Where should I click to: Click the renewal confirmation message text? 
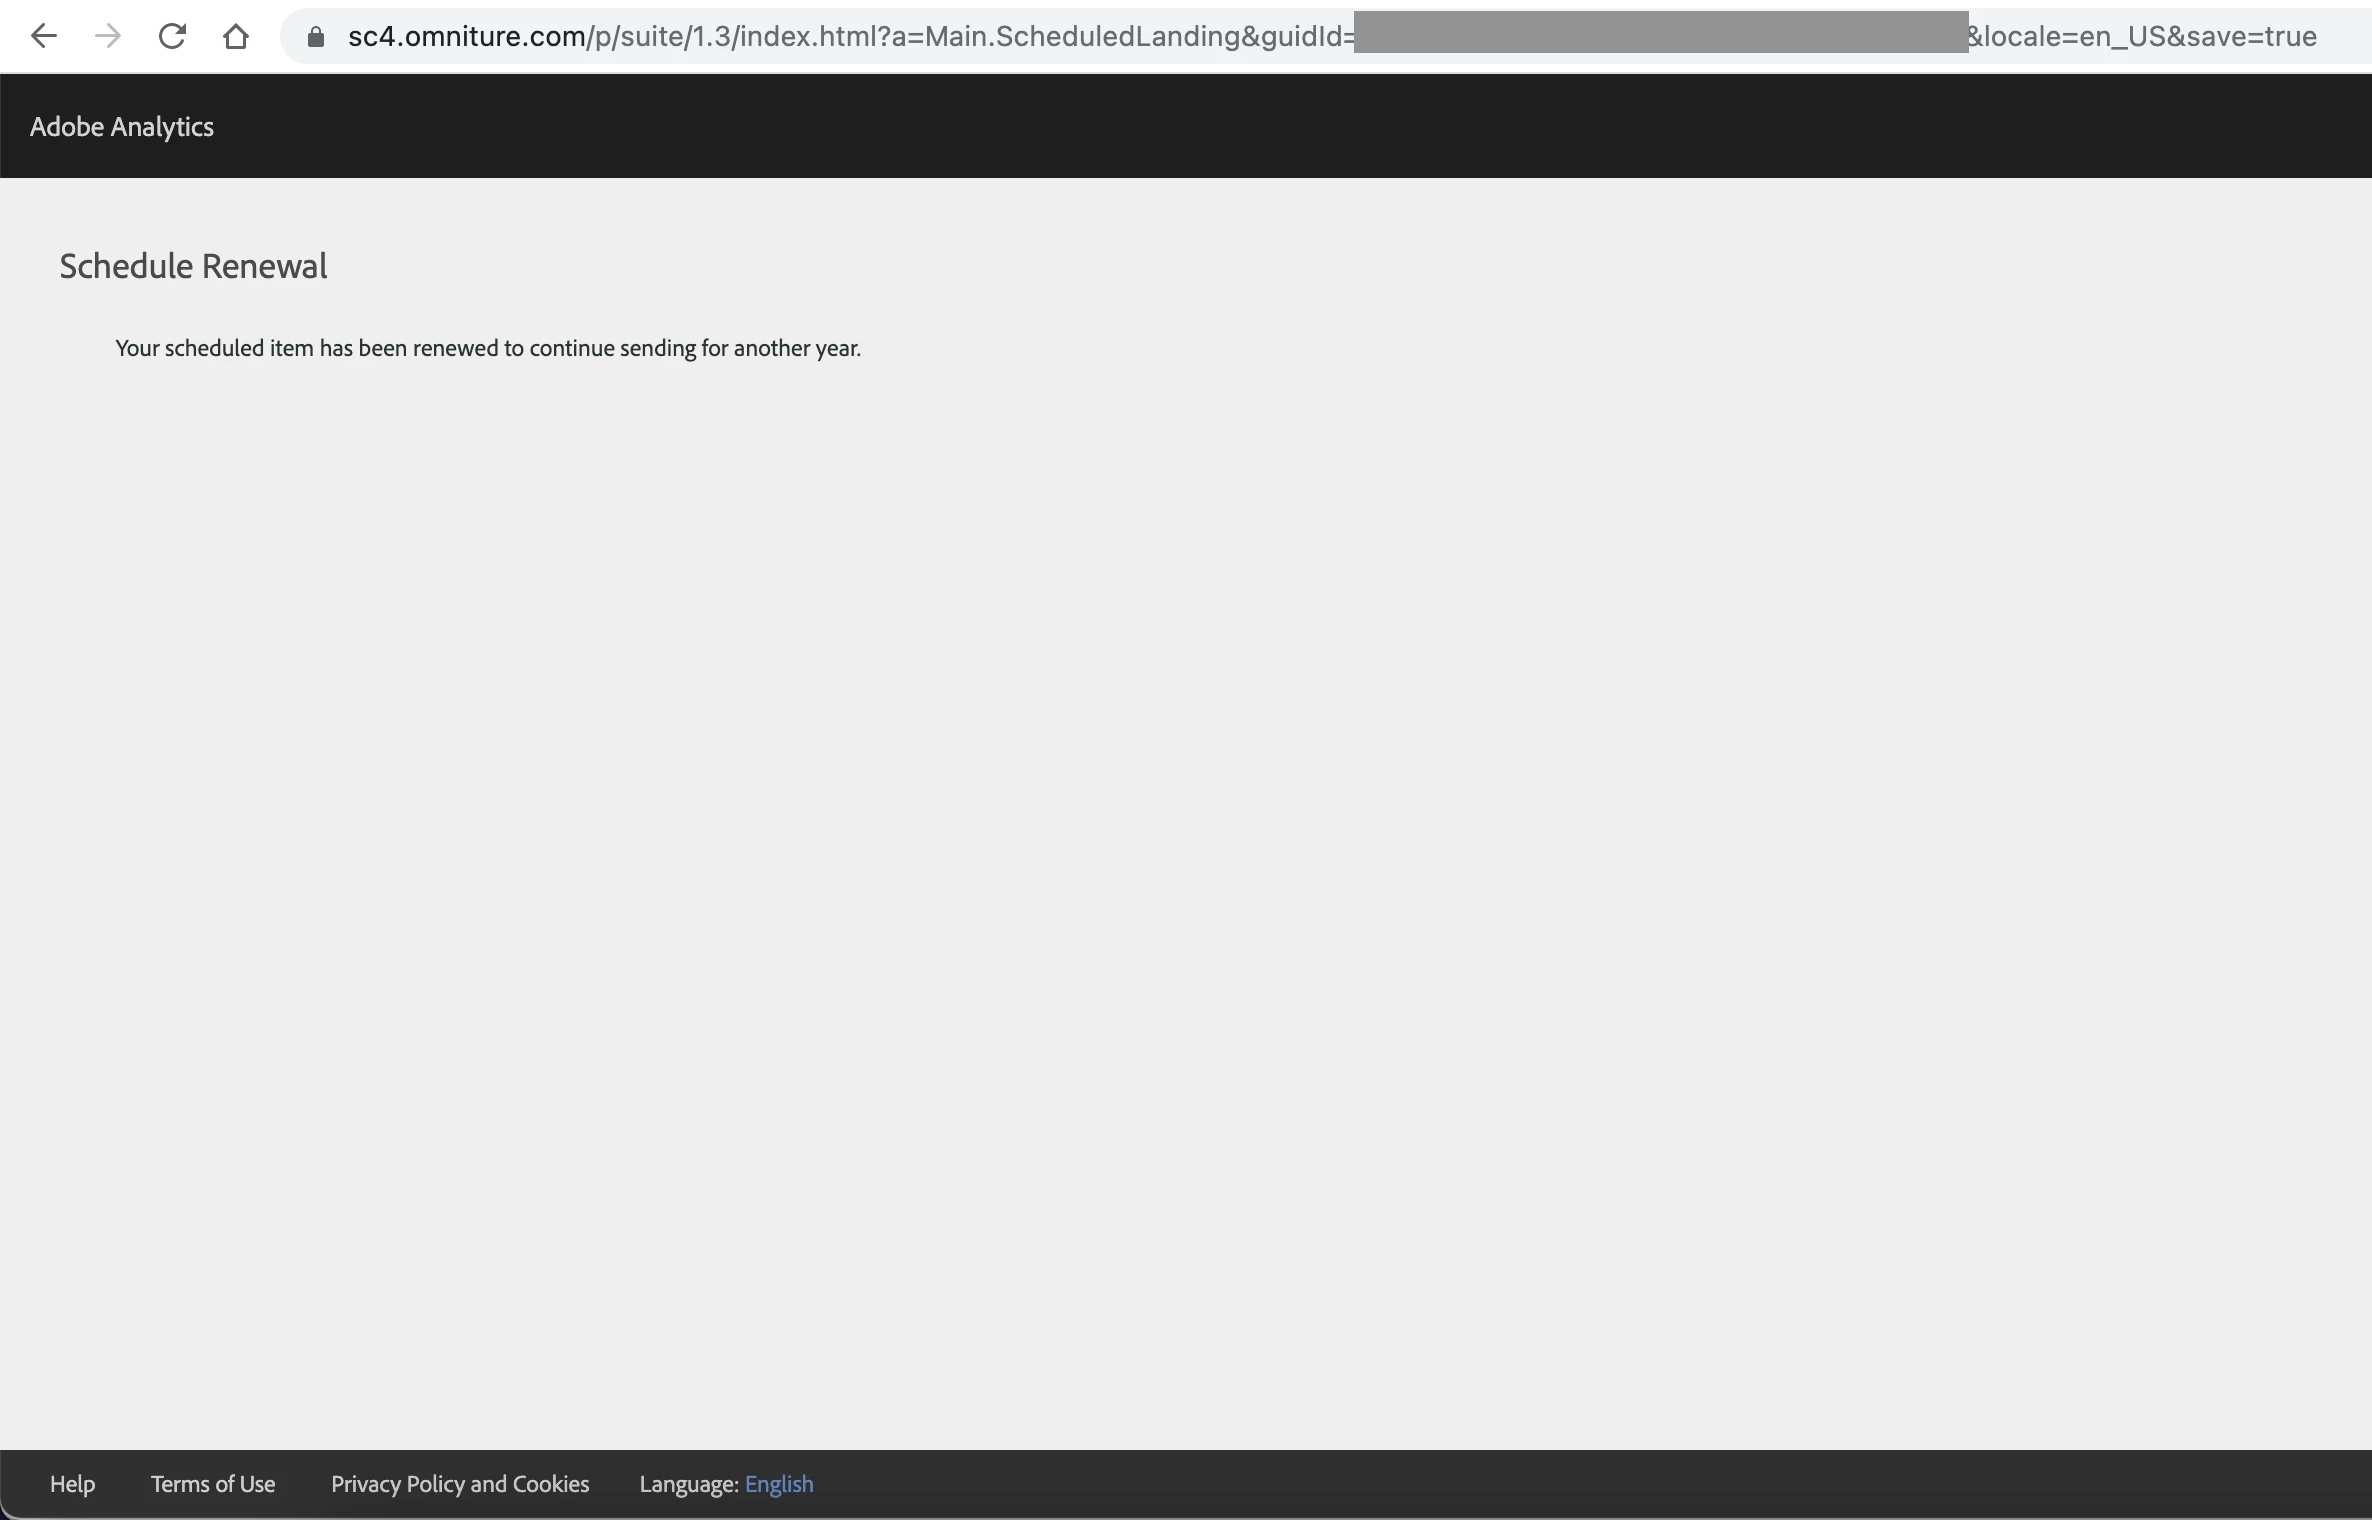pyautogui.click(x=488, y=348)
